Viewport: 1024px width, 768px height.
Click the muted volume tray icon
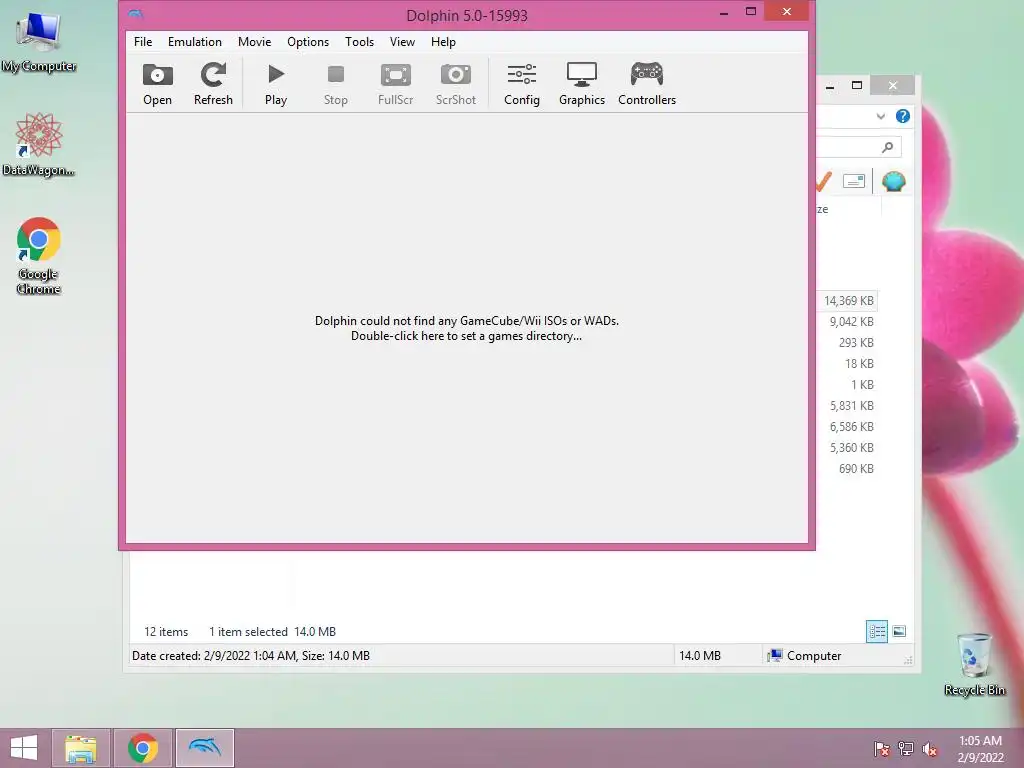[929, 749]
